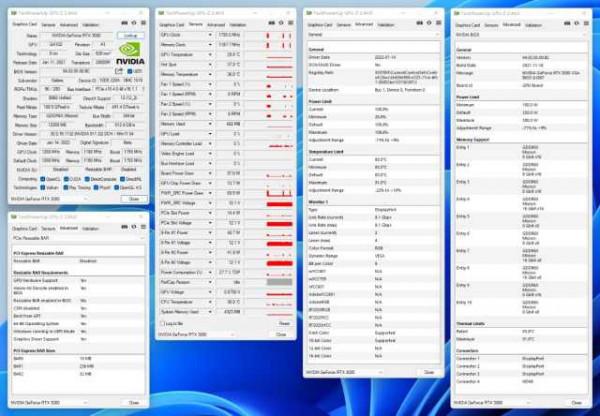
Task: Open Validation tab in the General advanced window
Action: pos(386,24)
